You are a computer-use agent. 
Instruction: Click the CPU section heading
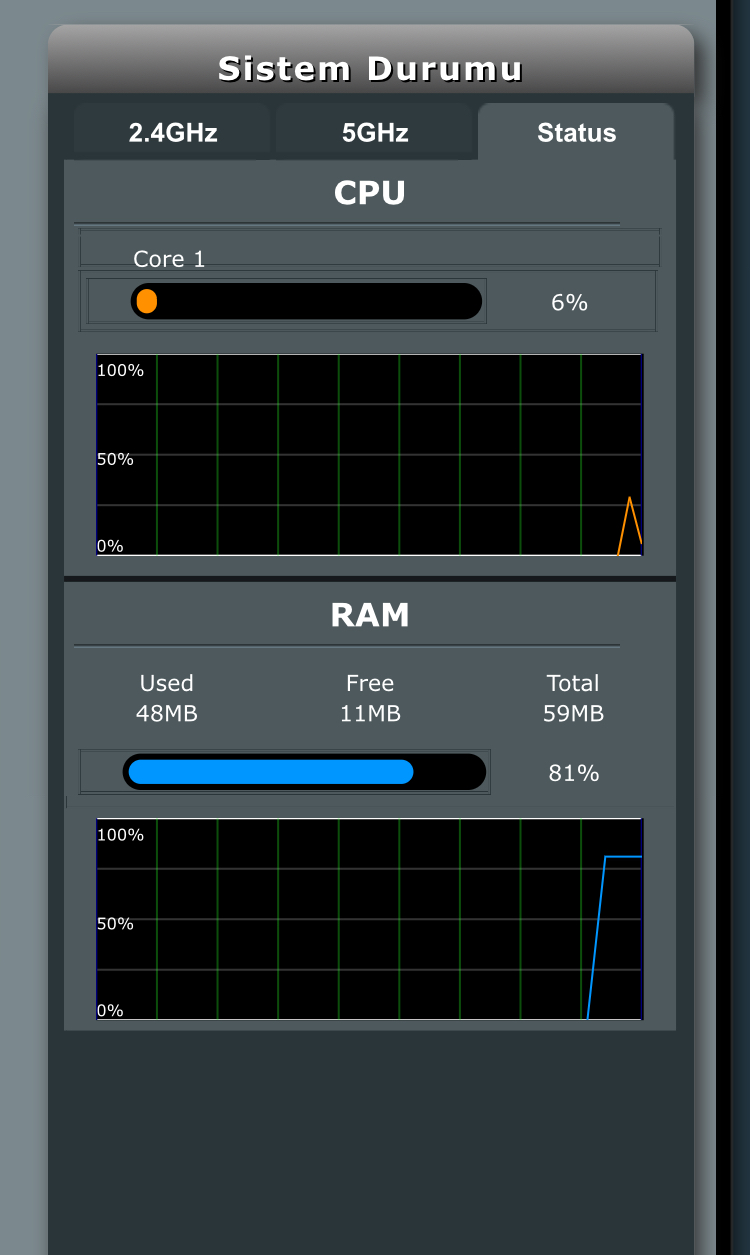[x=370, y=193]
